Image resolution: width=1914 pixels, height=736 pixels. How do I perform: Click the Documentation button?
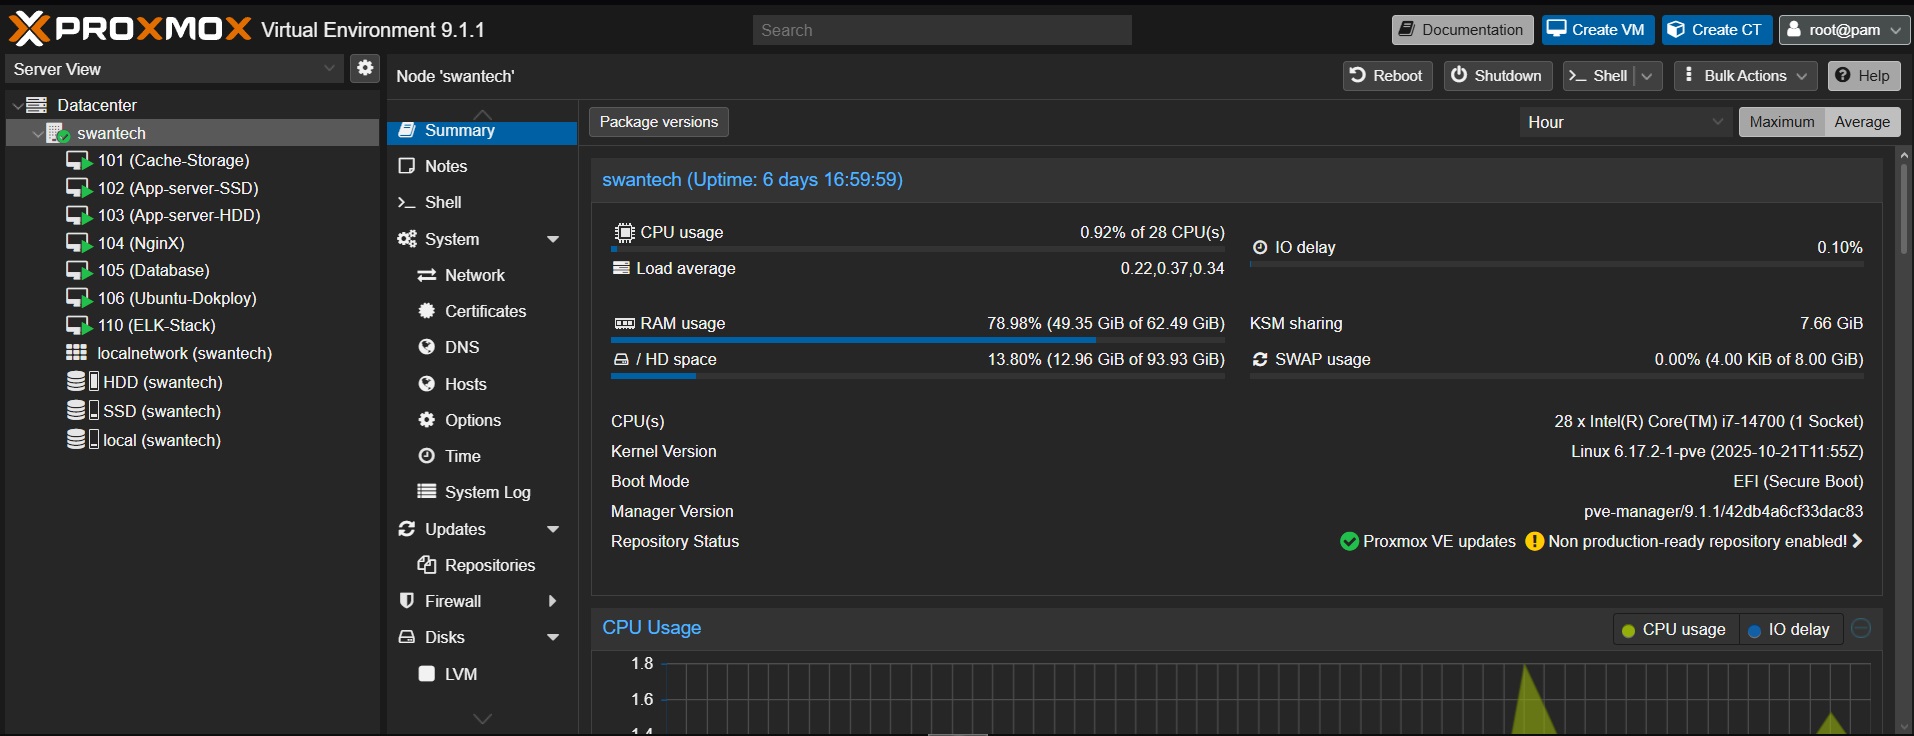1462,30
